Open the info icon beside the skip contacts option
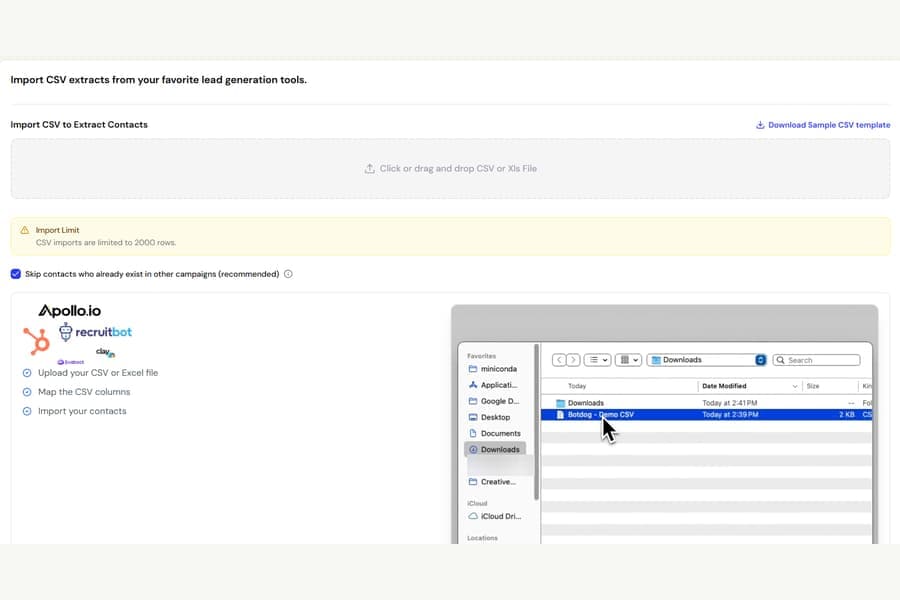This screenshot has height=600, width=900. pos(288,274)
